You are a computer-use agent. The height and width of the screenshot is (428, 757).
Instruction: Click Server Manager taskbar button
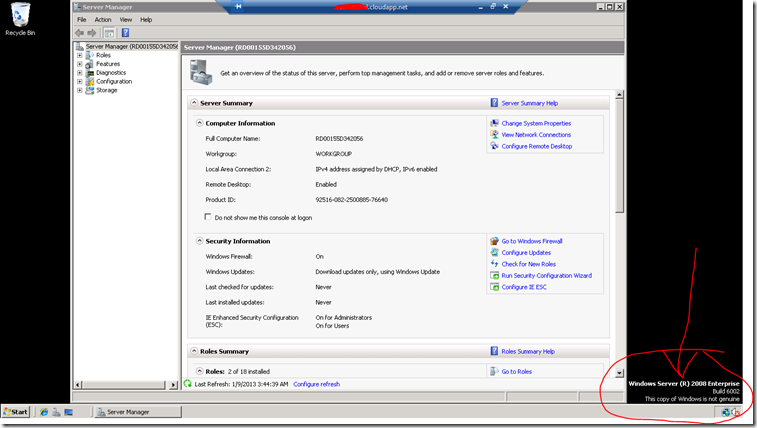pyautogui.click(x=138, y=412)
